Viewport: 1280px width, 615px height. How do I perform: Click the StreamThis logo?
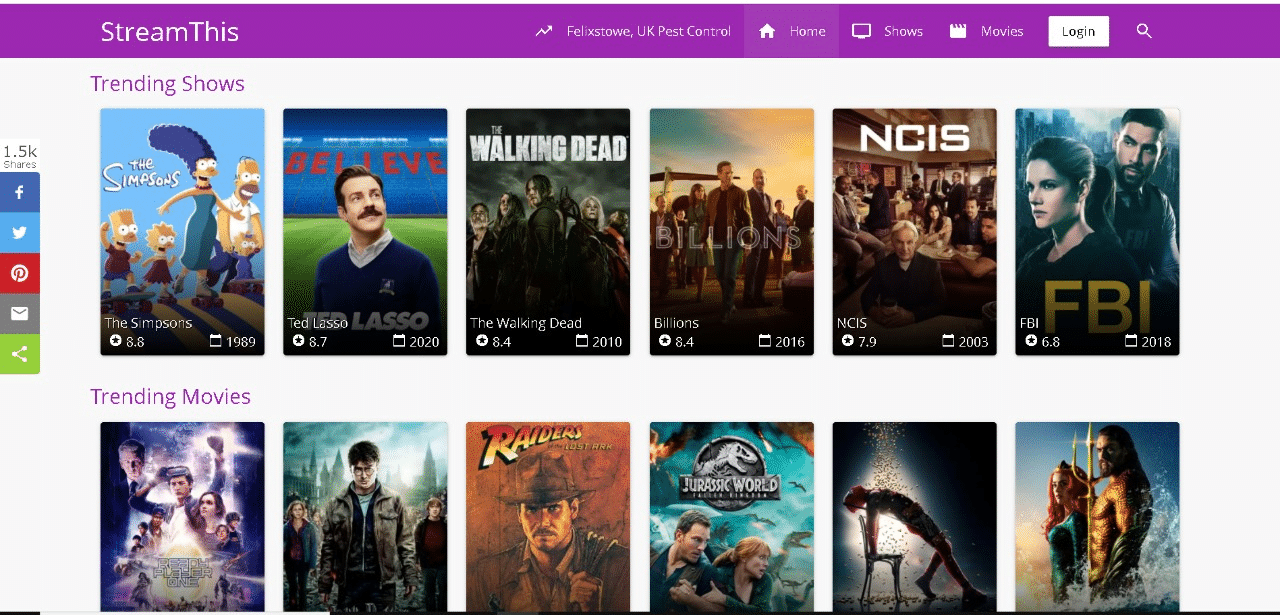pos(169,31)
